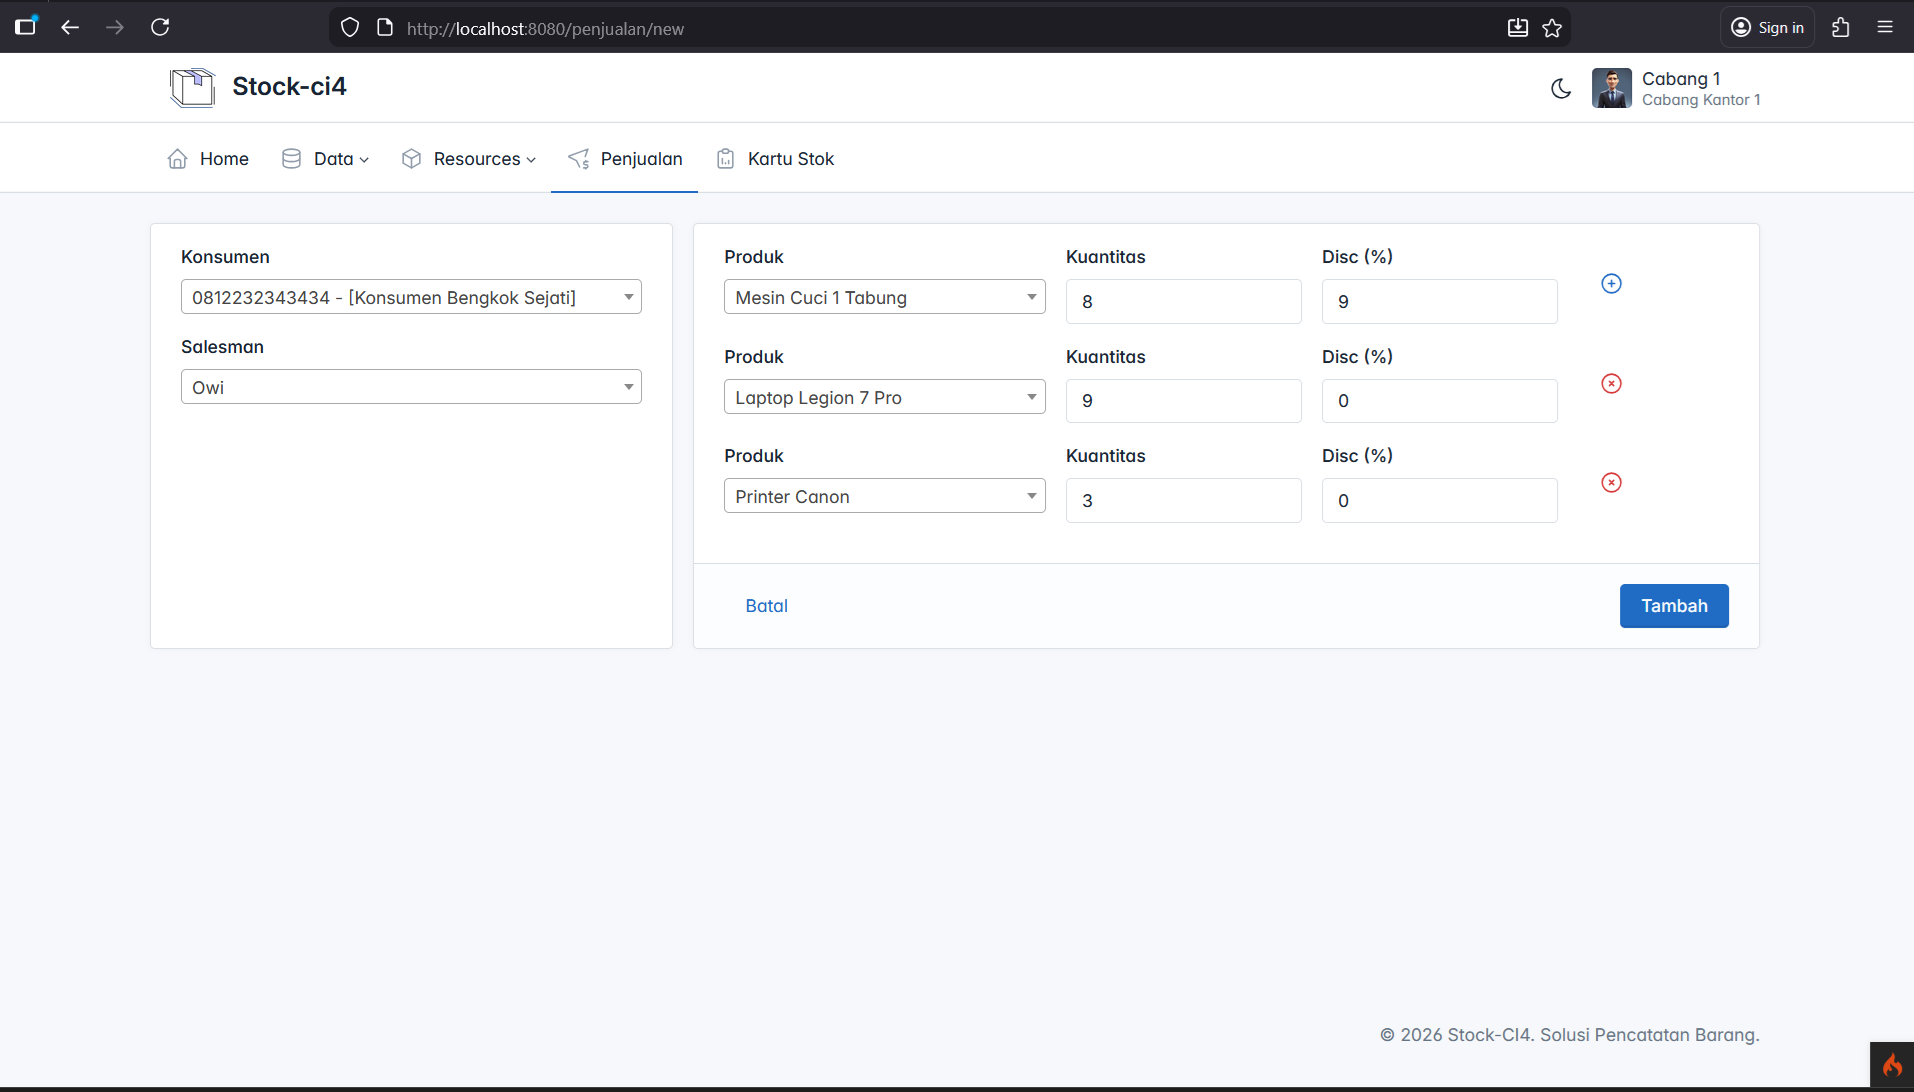This screenshot has height=1092, width=1914.
Task: Open the Konsumen dropdown
Action: (411, 297)
